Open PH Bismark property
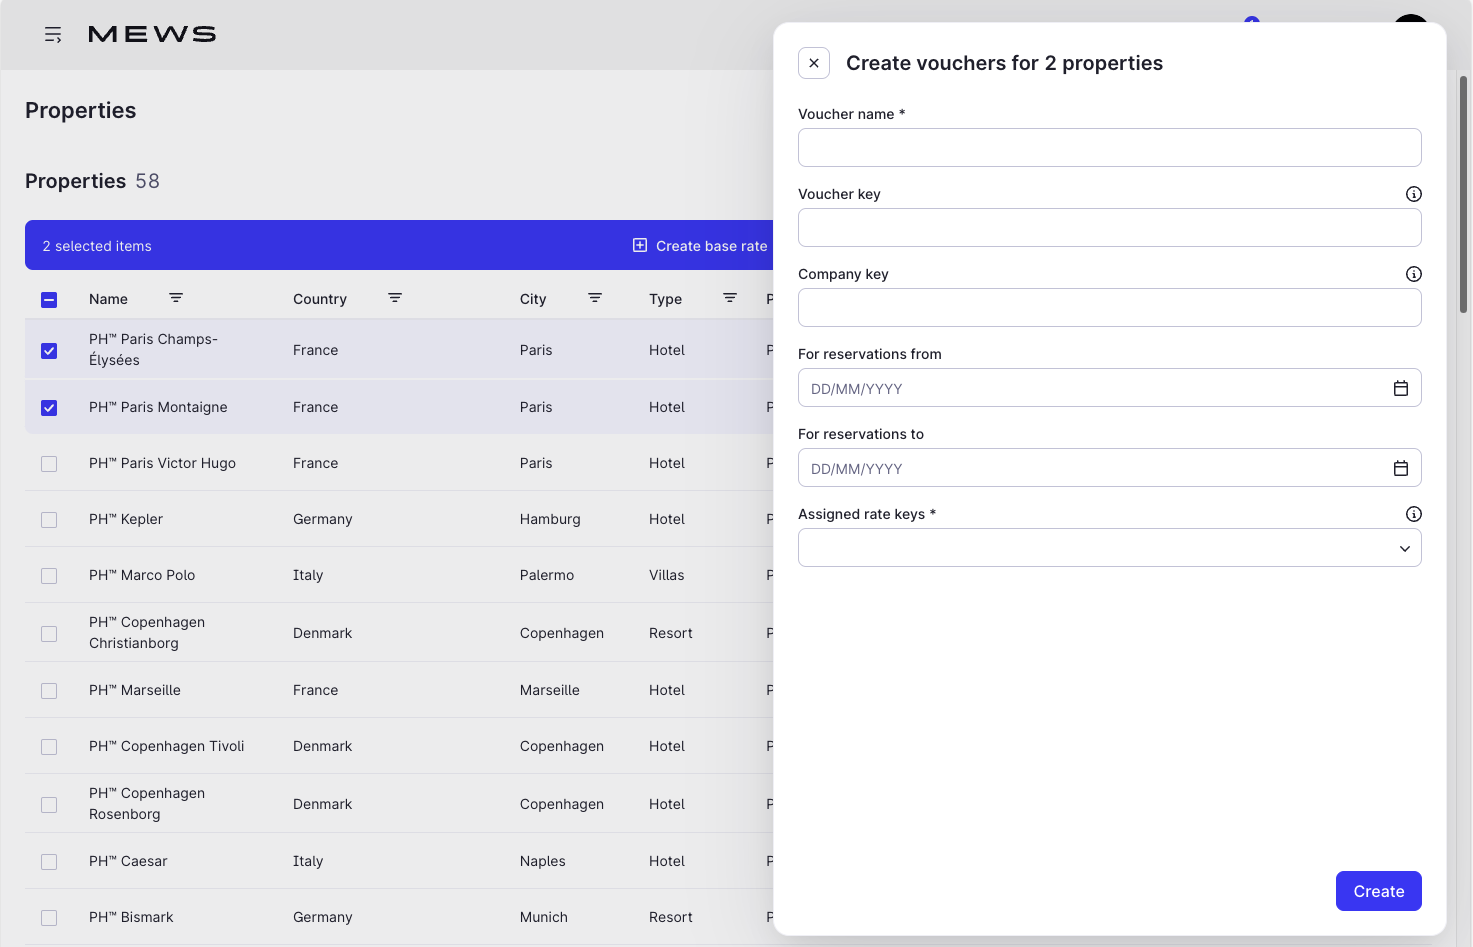 click(x=131, y=917)
